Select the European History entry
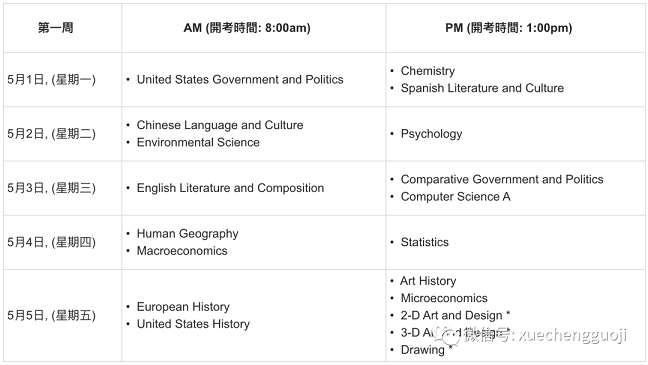The height and width of the screenshot is (365, 648). 183,307
